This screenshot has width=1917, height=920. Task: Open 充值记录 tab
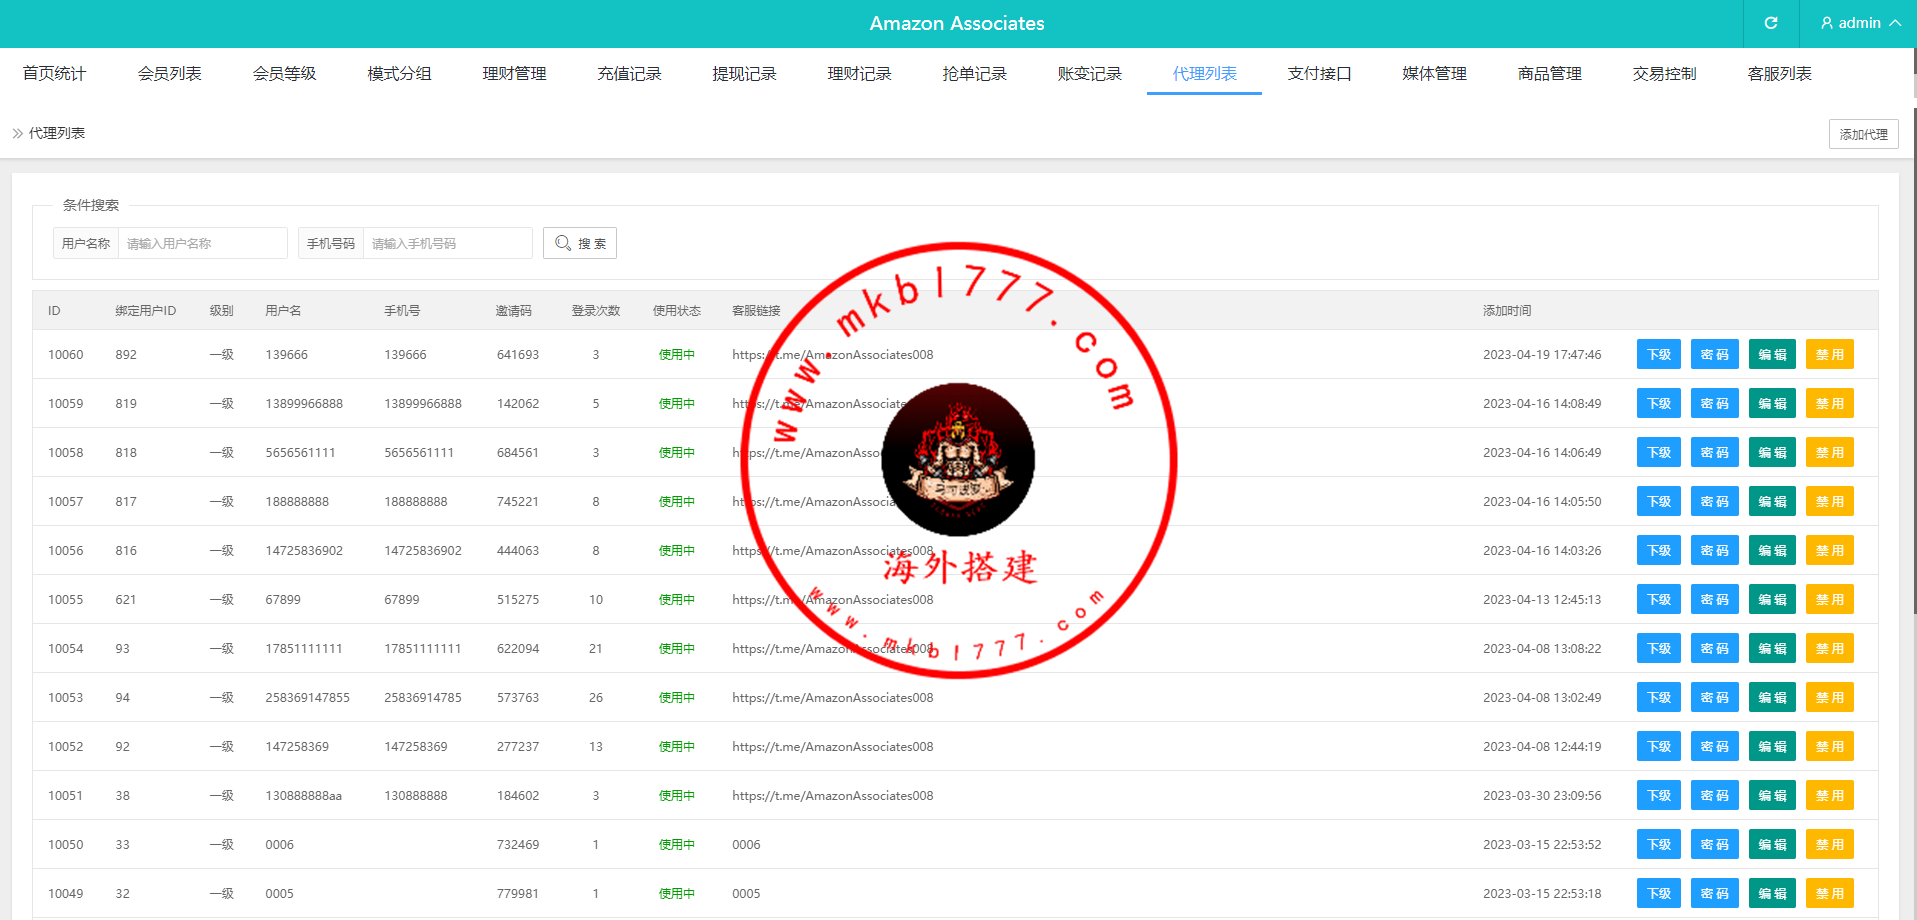pos(630,73)
